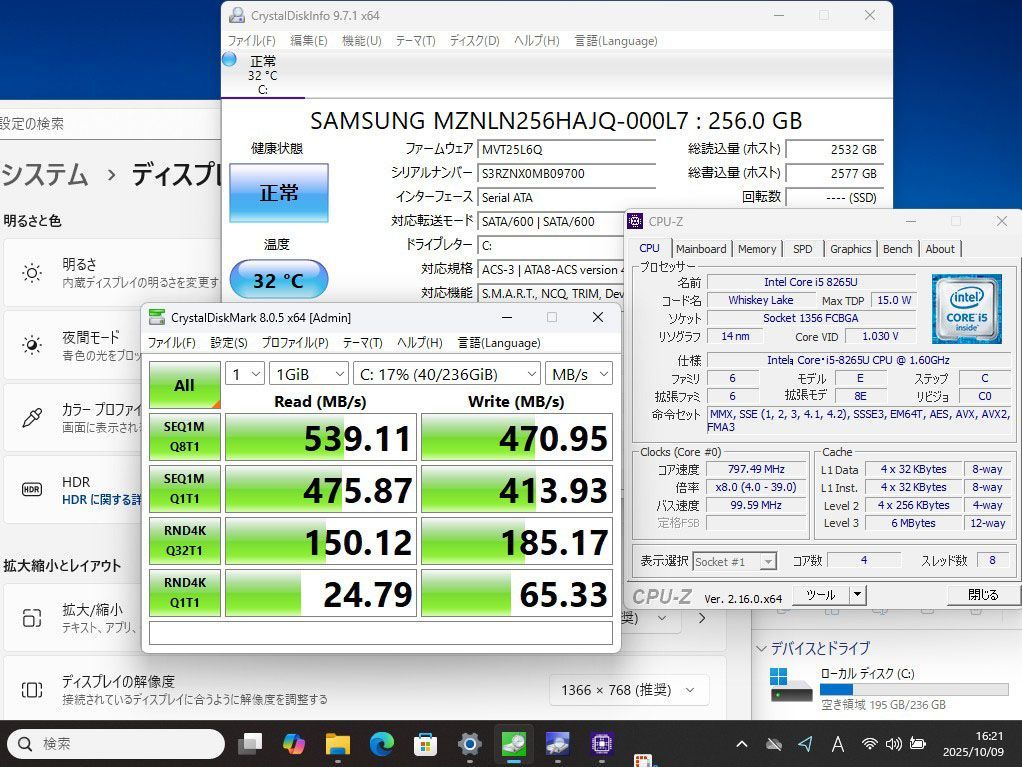The height and width of the screenshot is (767, 1022).
Task: Launch Copilot from the taskbar
Action: tap(294, 744)
